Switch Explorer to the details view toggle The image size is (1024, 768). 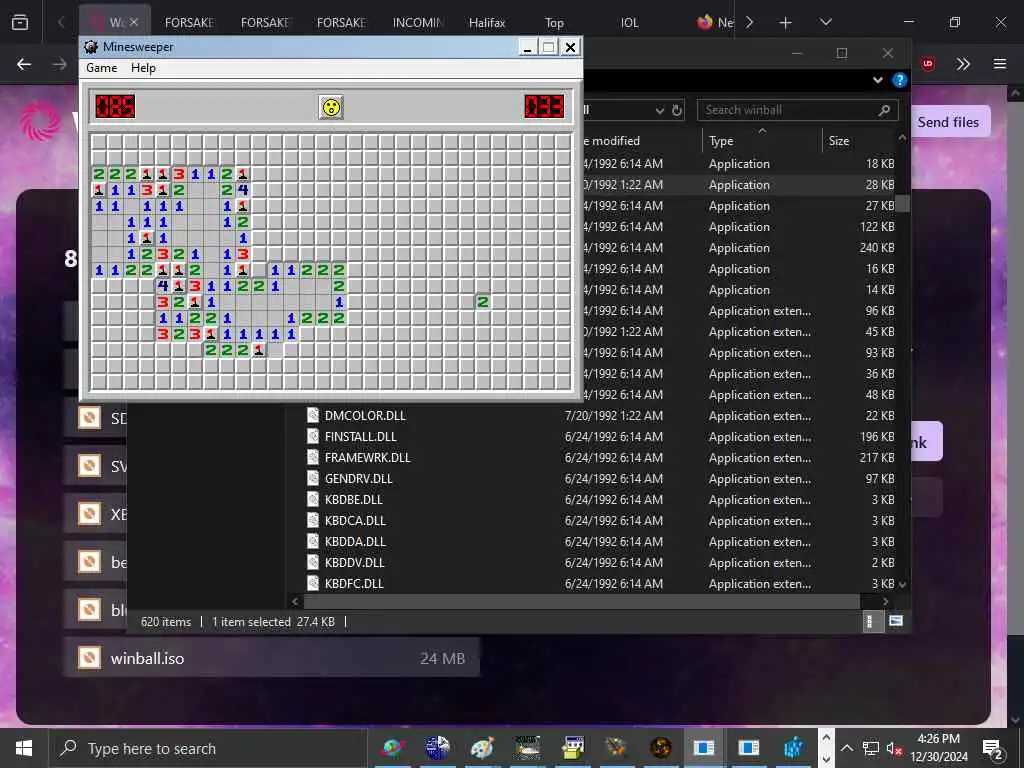(869, 621)
